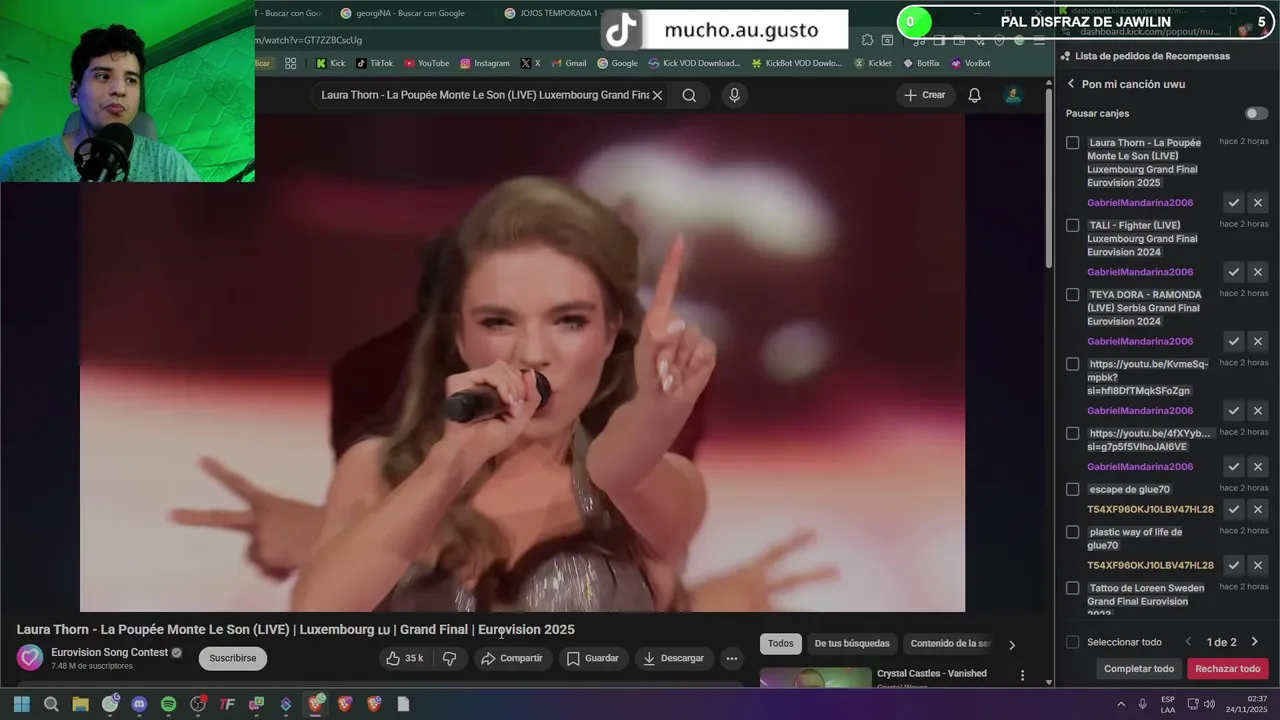
Task: Check TEYA DORA - RAMONDA request checkbox
Action: 1072,295
